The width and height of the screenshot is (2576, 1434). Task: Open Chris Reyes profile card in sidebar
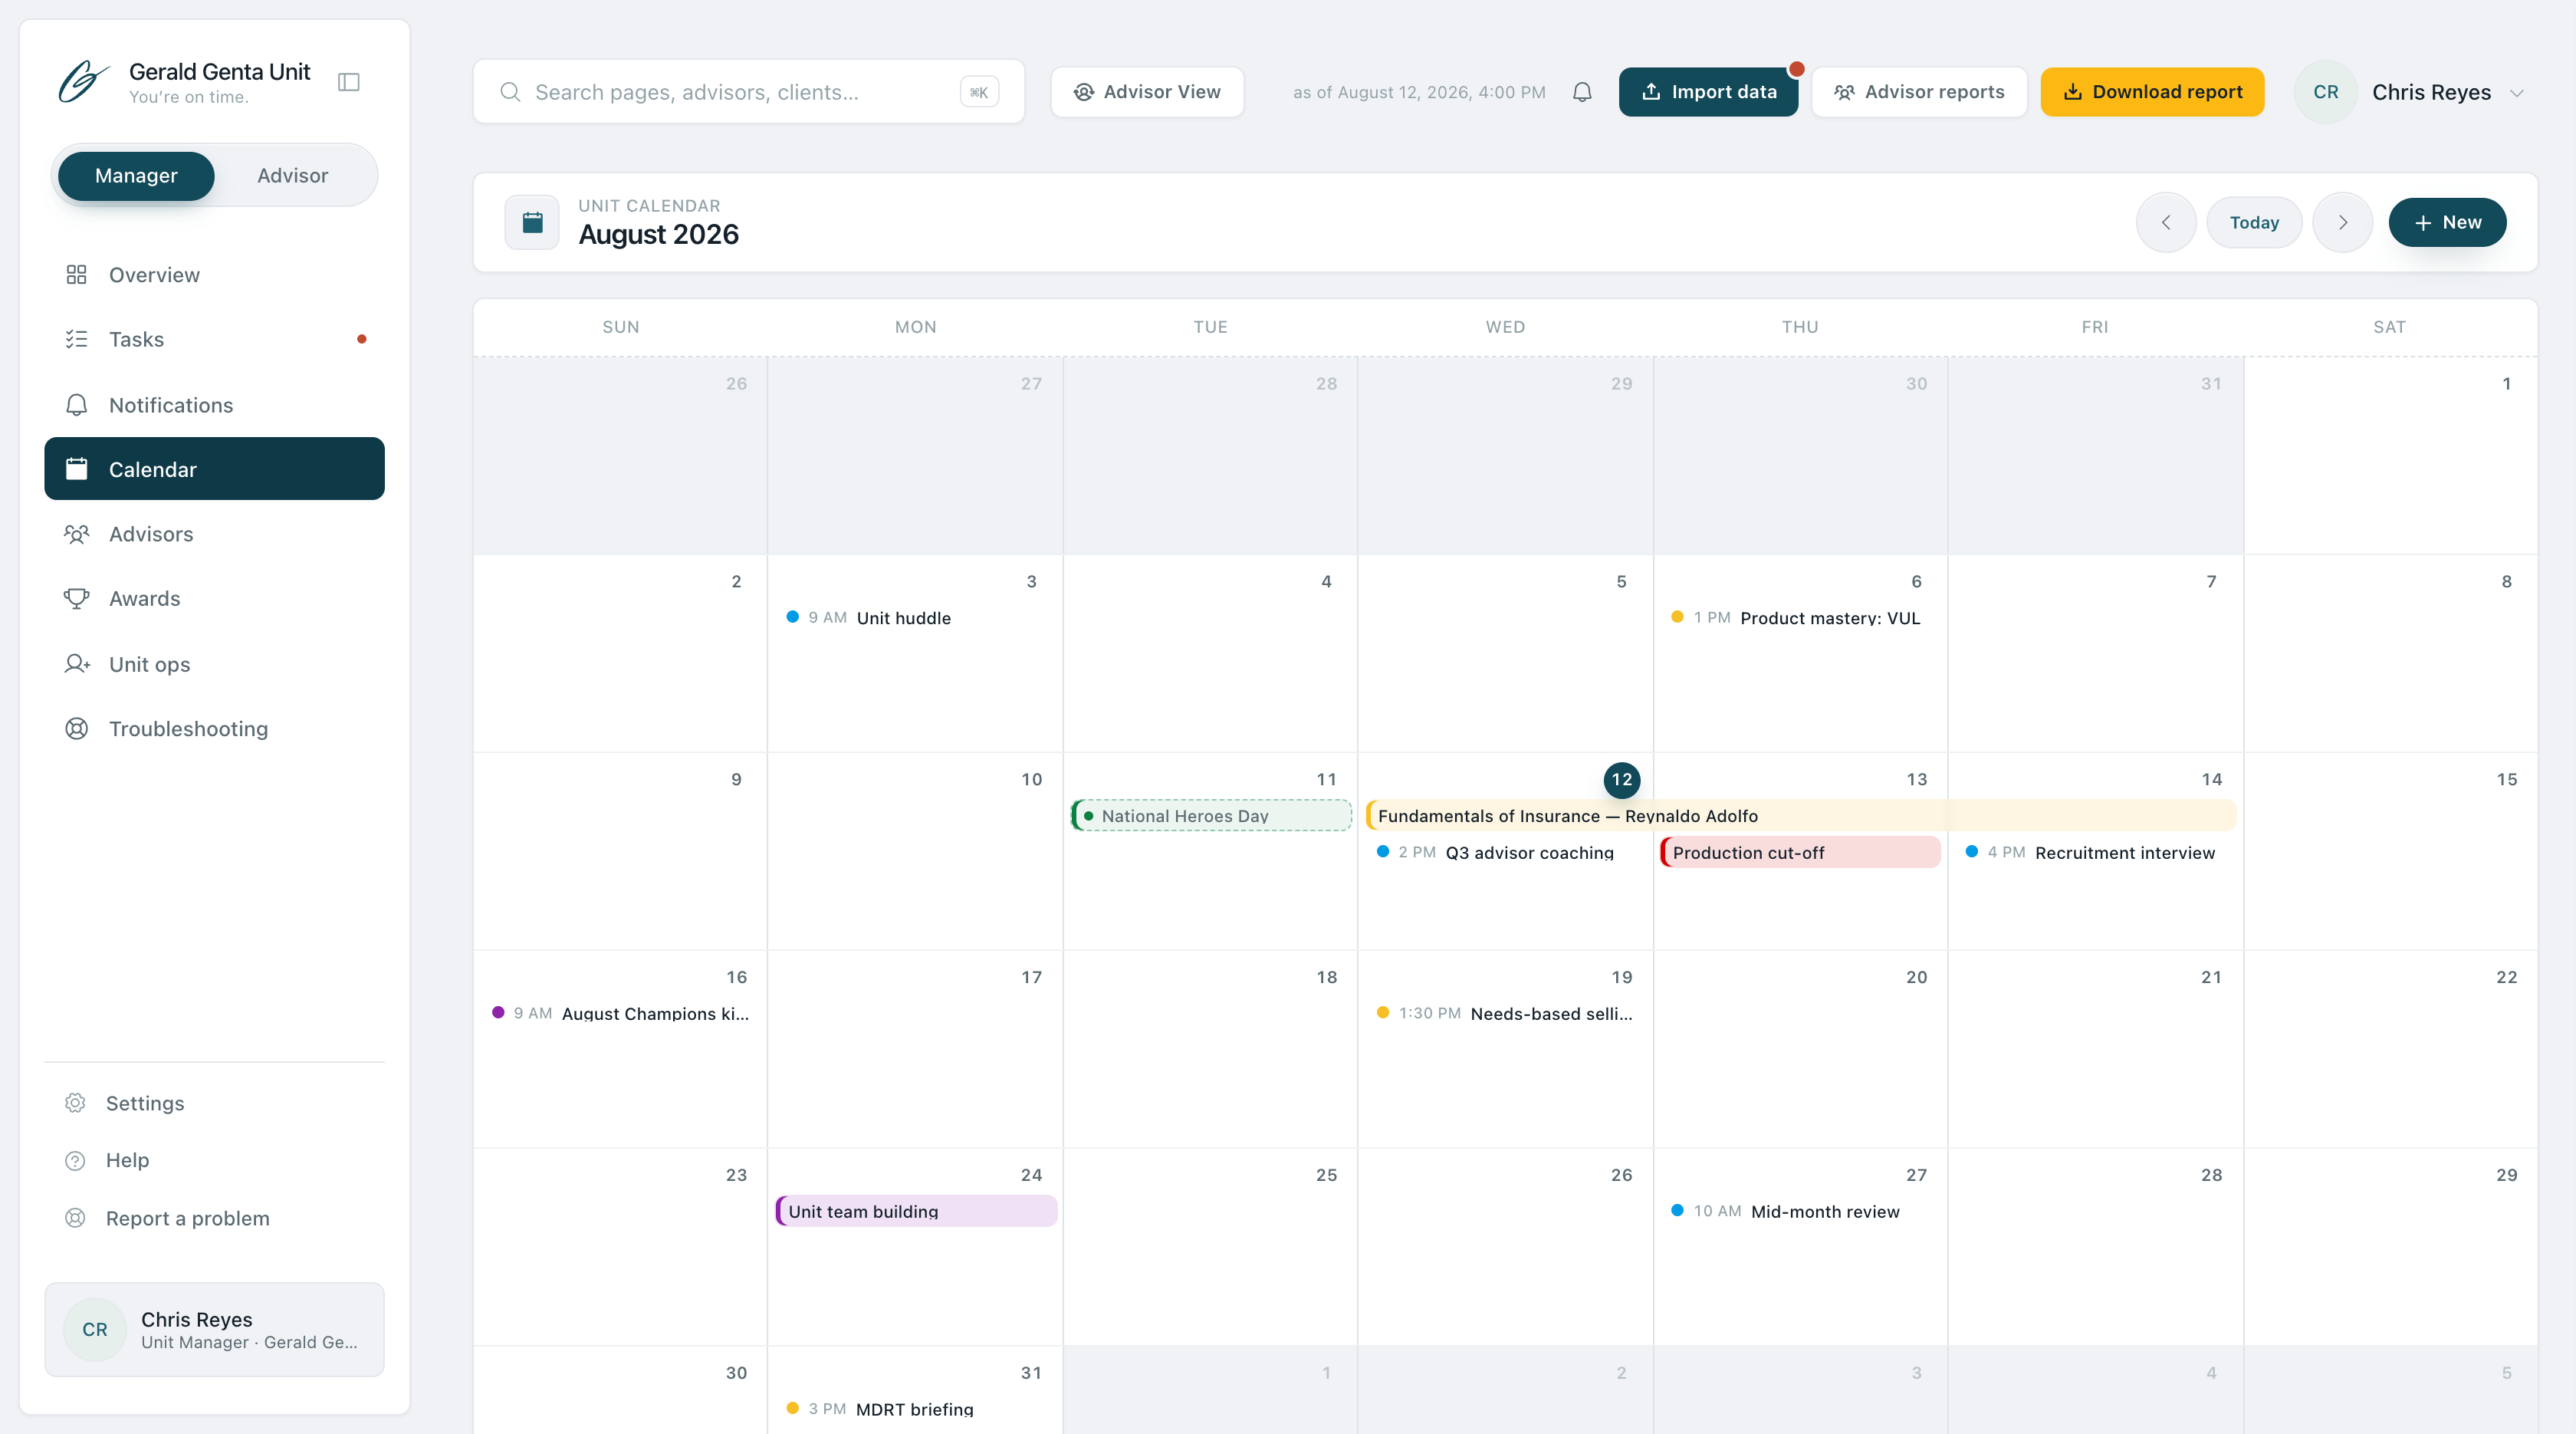tap(214, 1330)
